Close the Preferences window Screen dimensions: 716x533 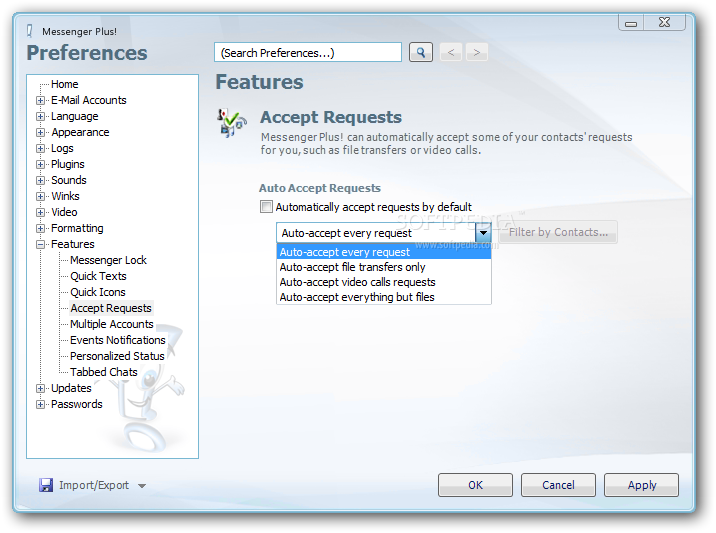coord(664,22)
